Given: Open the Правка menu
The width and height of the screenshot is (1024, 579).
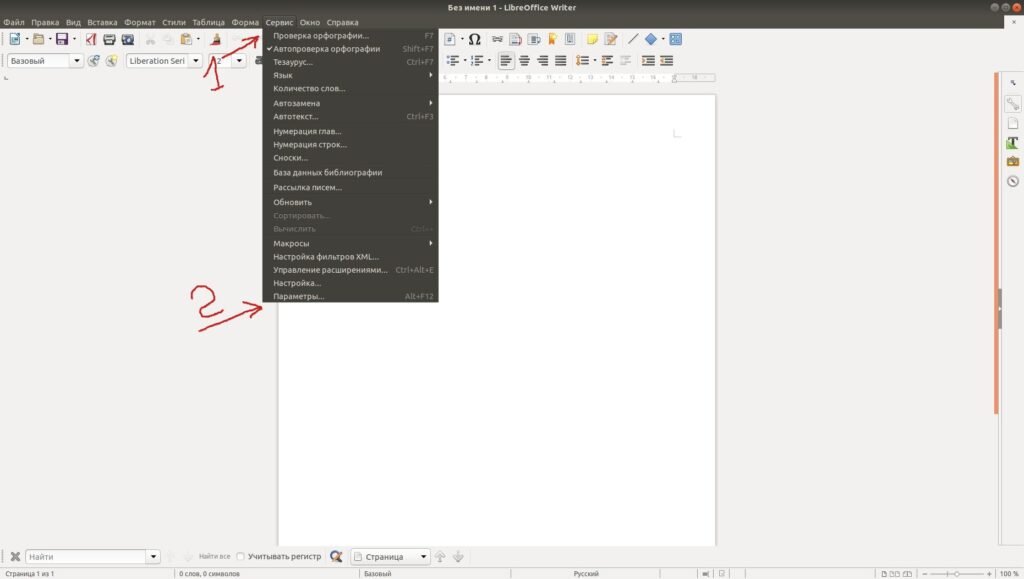Looking at the screenshot, I should coord(45,22).
